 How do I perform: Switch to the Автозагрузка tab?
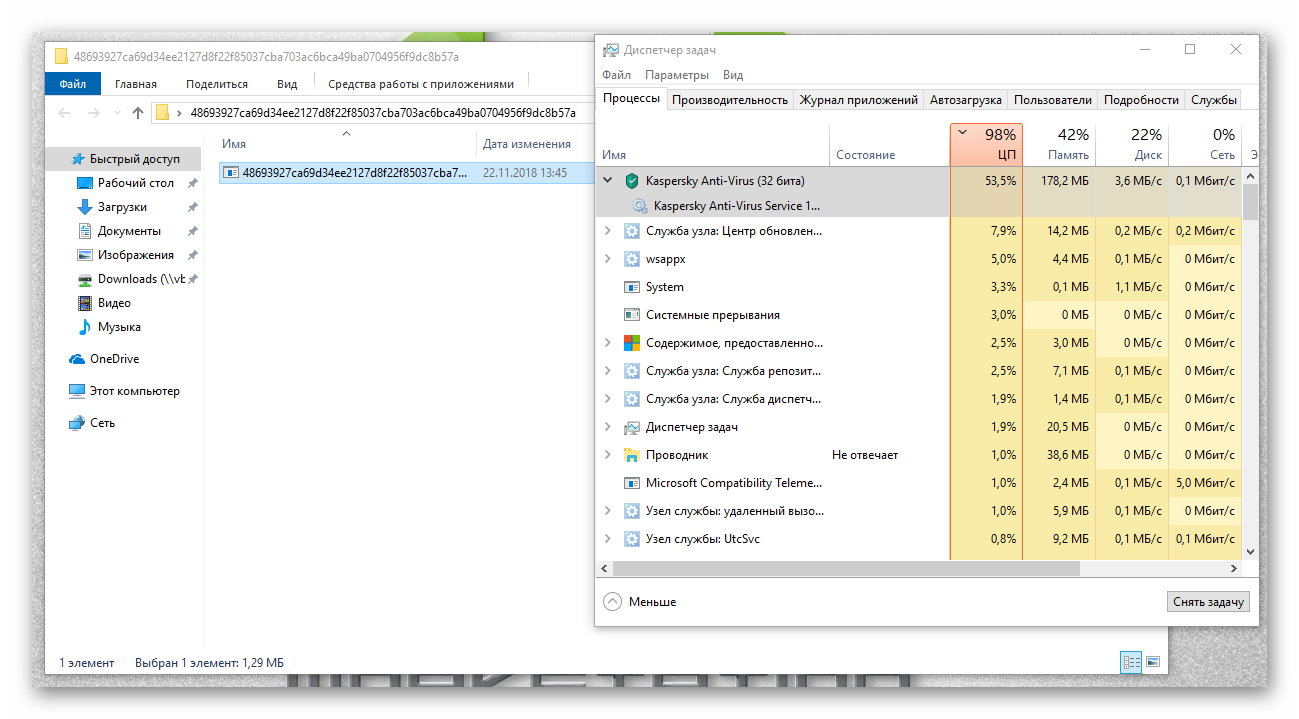point(965,100)
